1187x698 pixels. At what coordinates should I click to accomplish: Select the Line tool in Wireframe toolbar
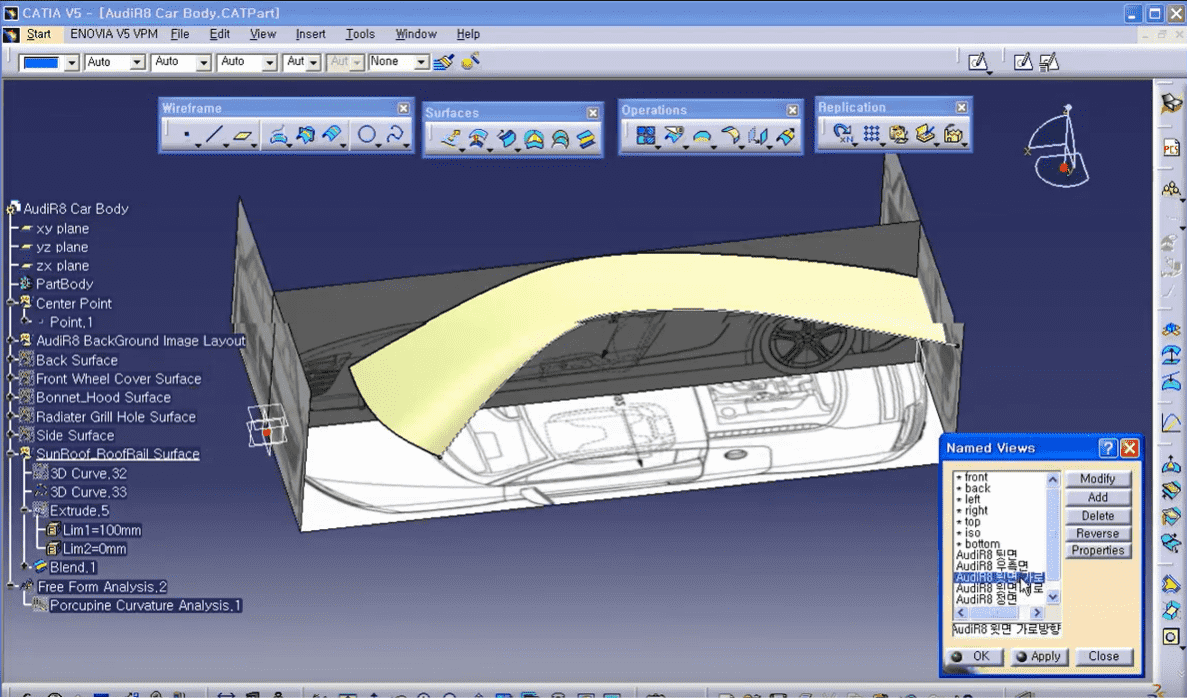tap(215, 136)
